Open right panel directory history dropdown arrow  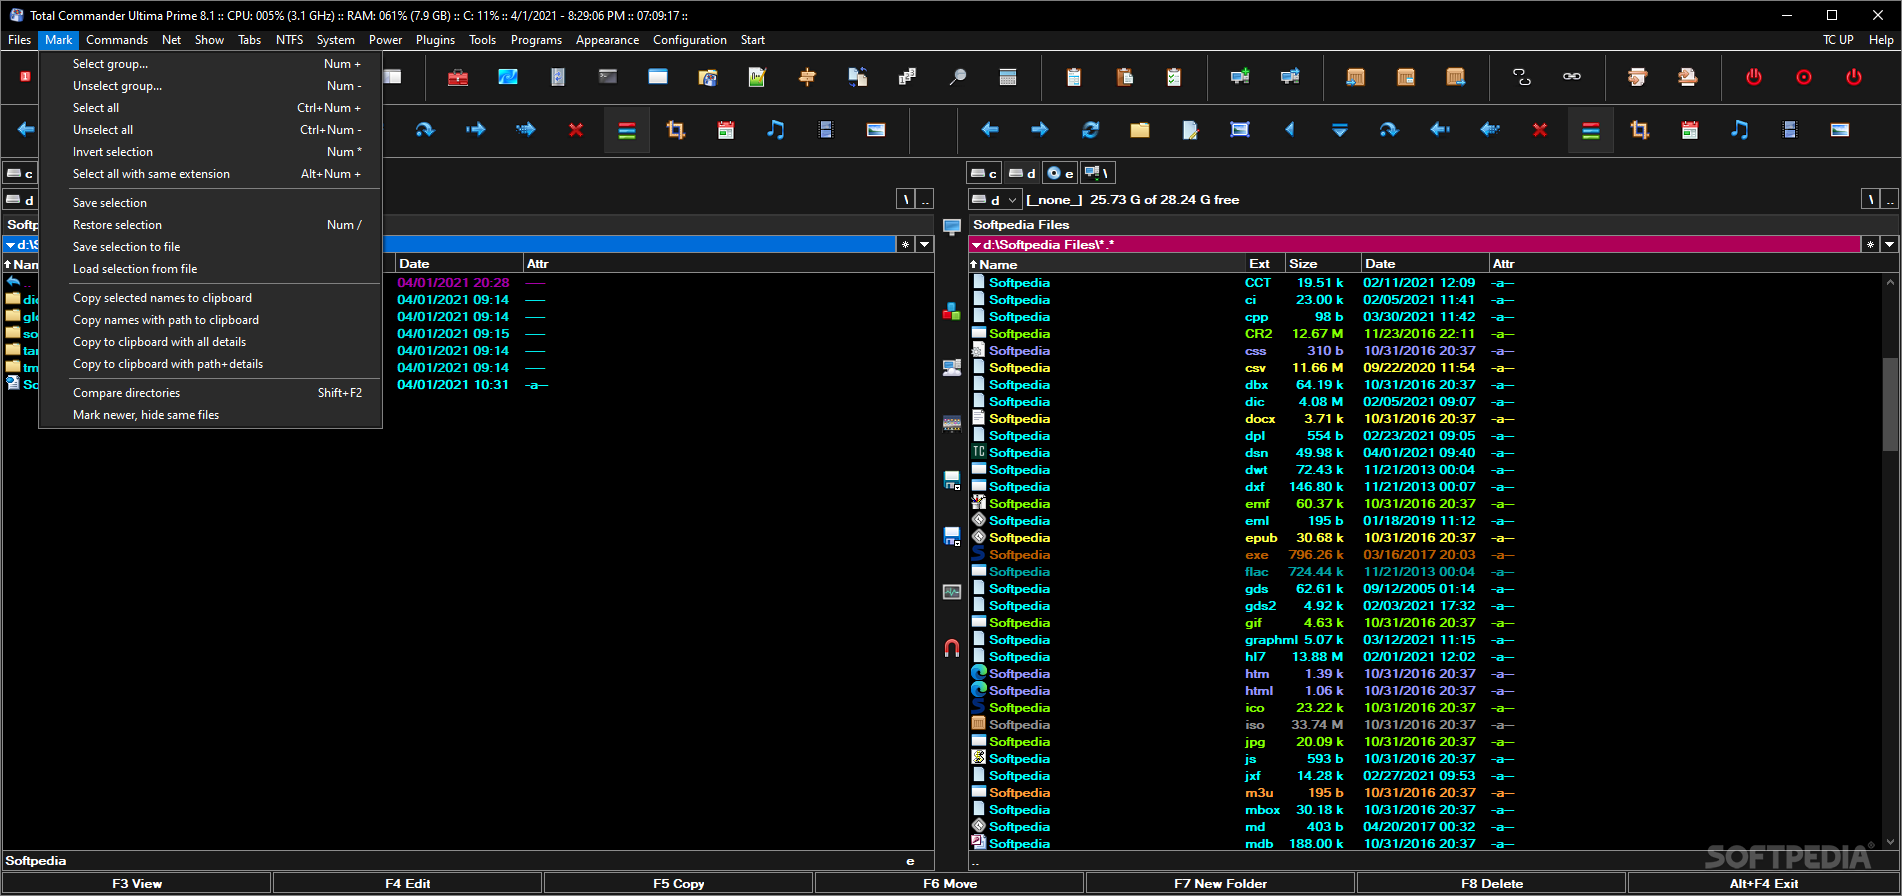pyautogui.click(x=1889, y=245)
